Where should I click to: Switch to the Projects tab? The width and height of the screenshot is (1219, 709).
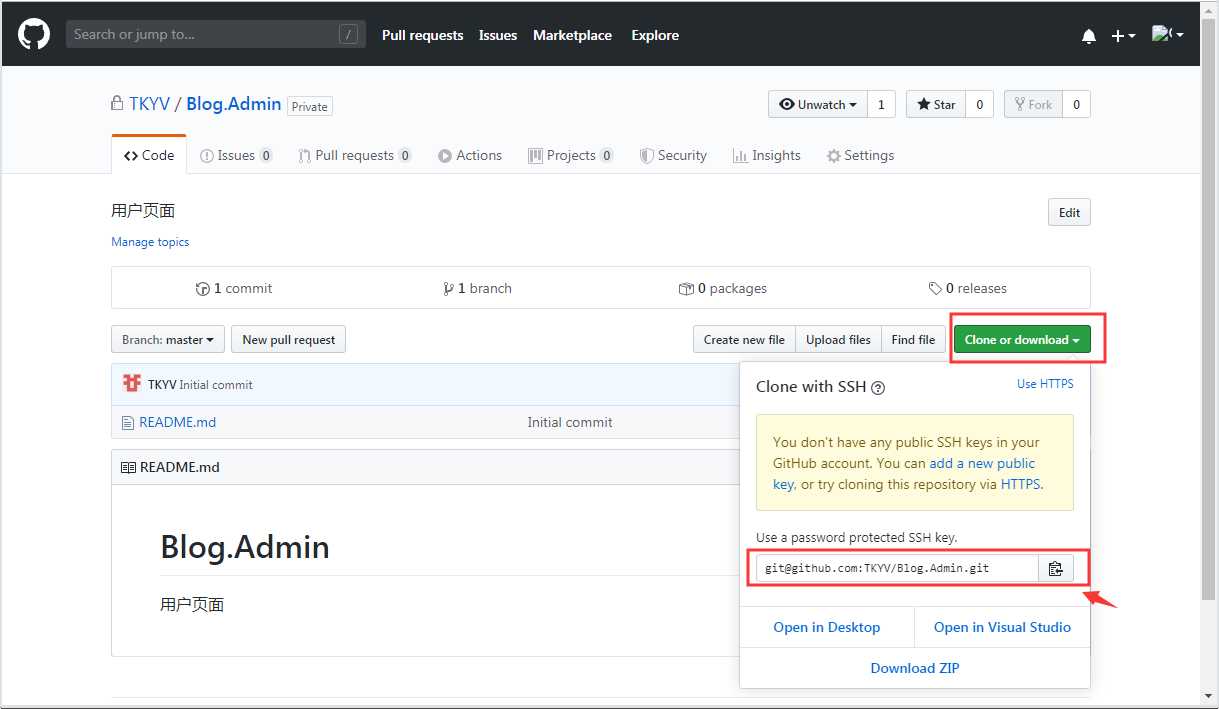pos(571,155)
